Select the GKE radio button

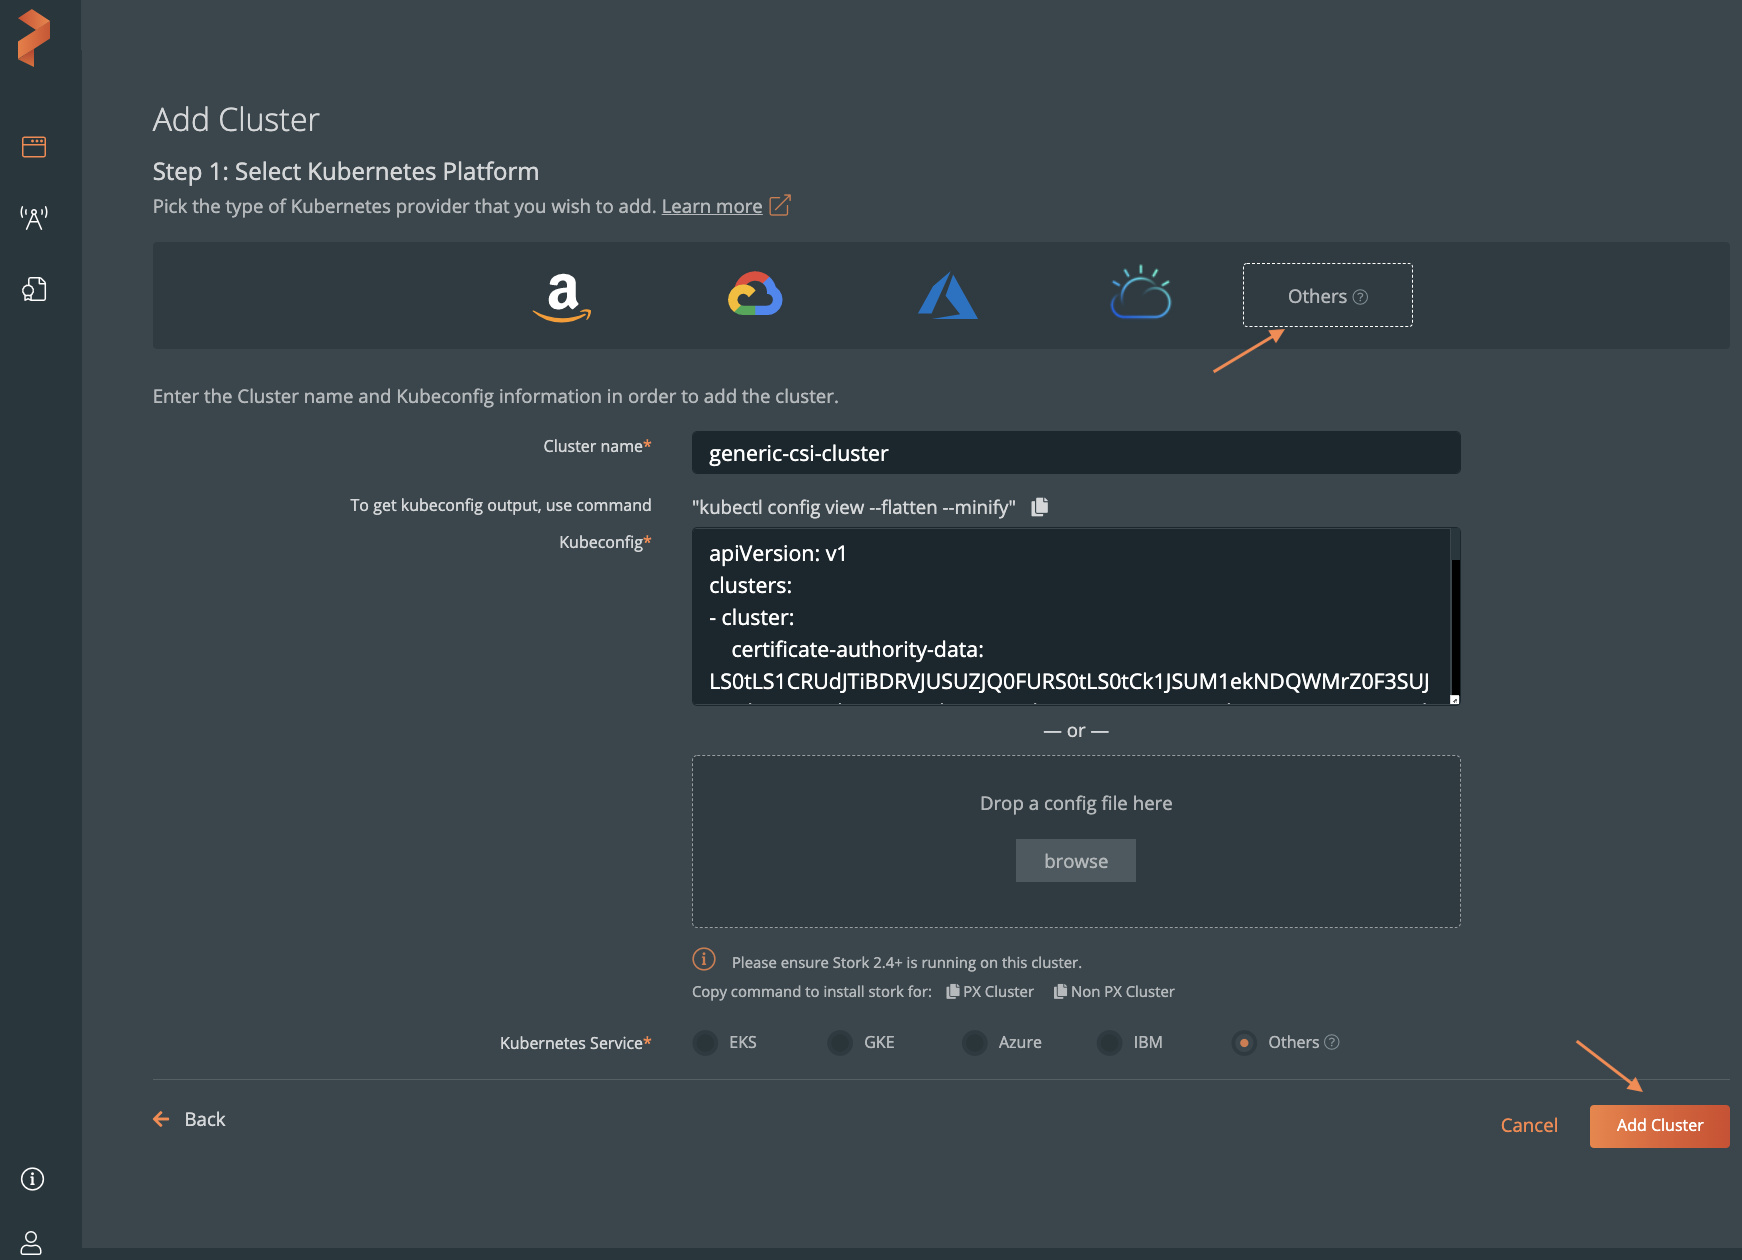click(840, 1043)
